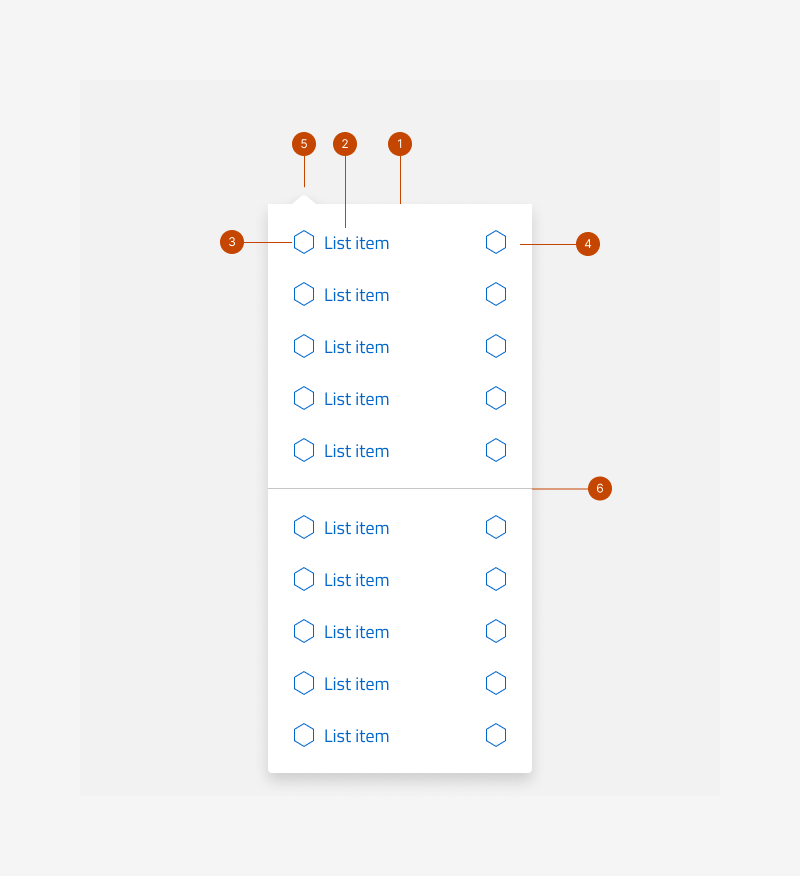Image resolution: width=800 pixels, height=876 pixels.
Task: Select annotation marker number 6 near the divider
Action: [x=600, y=489]
